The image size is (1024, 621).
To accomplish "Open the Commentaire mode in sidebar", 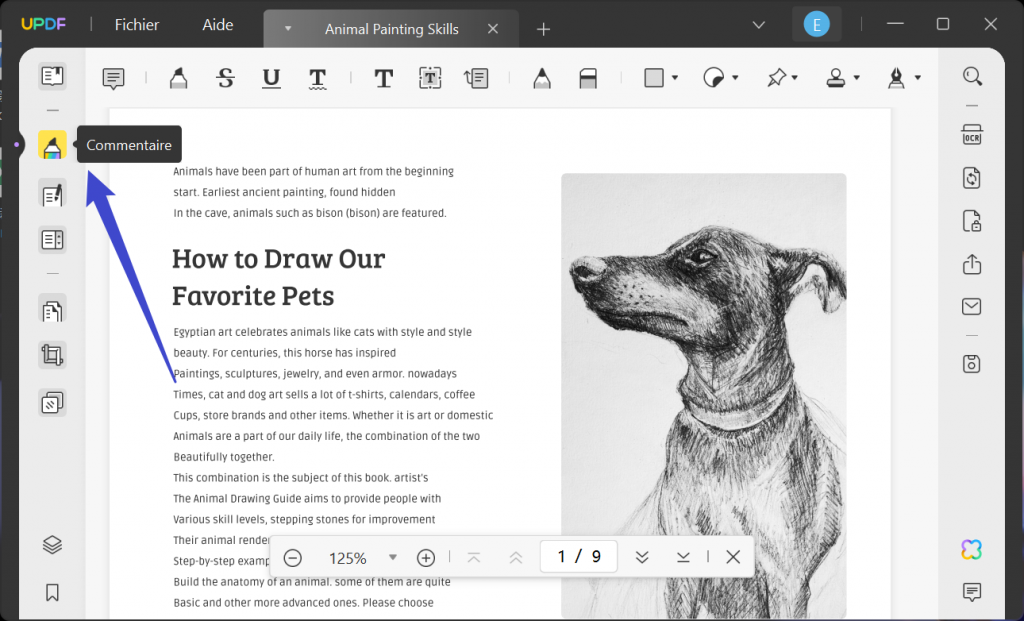I will 52,146.
